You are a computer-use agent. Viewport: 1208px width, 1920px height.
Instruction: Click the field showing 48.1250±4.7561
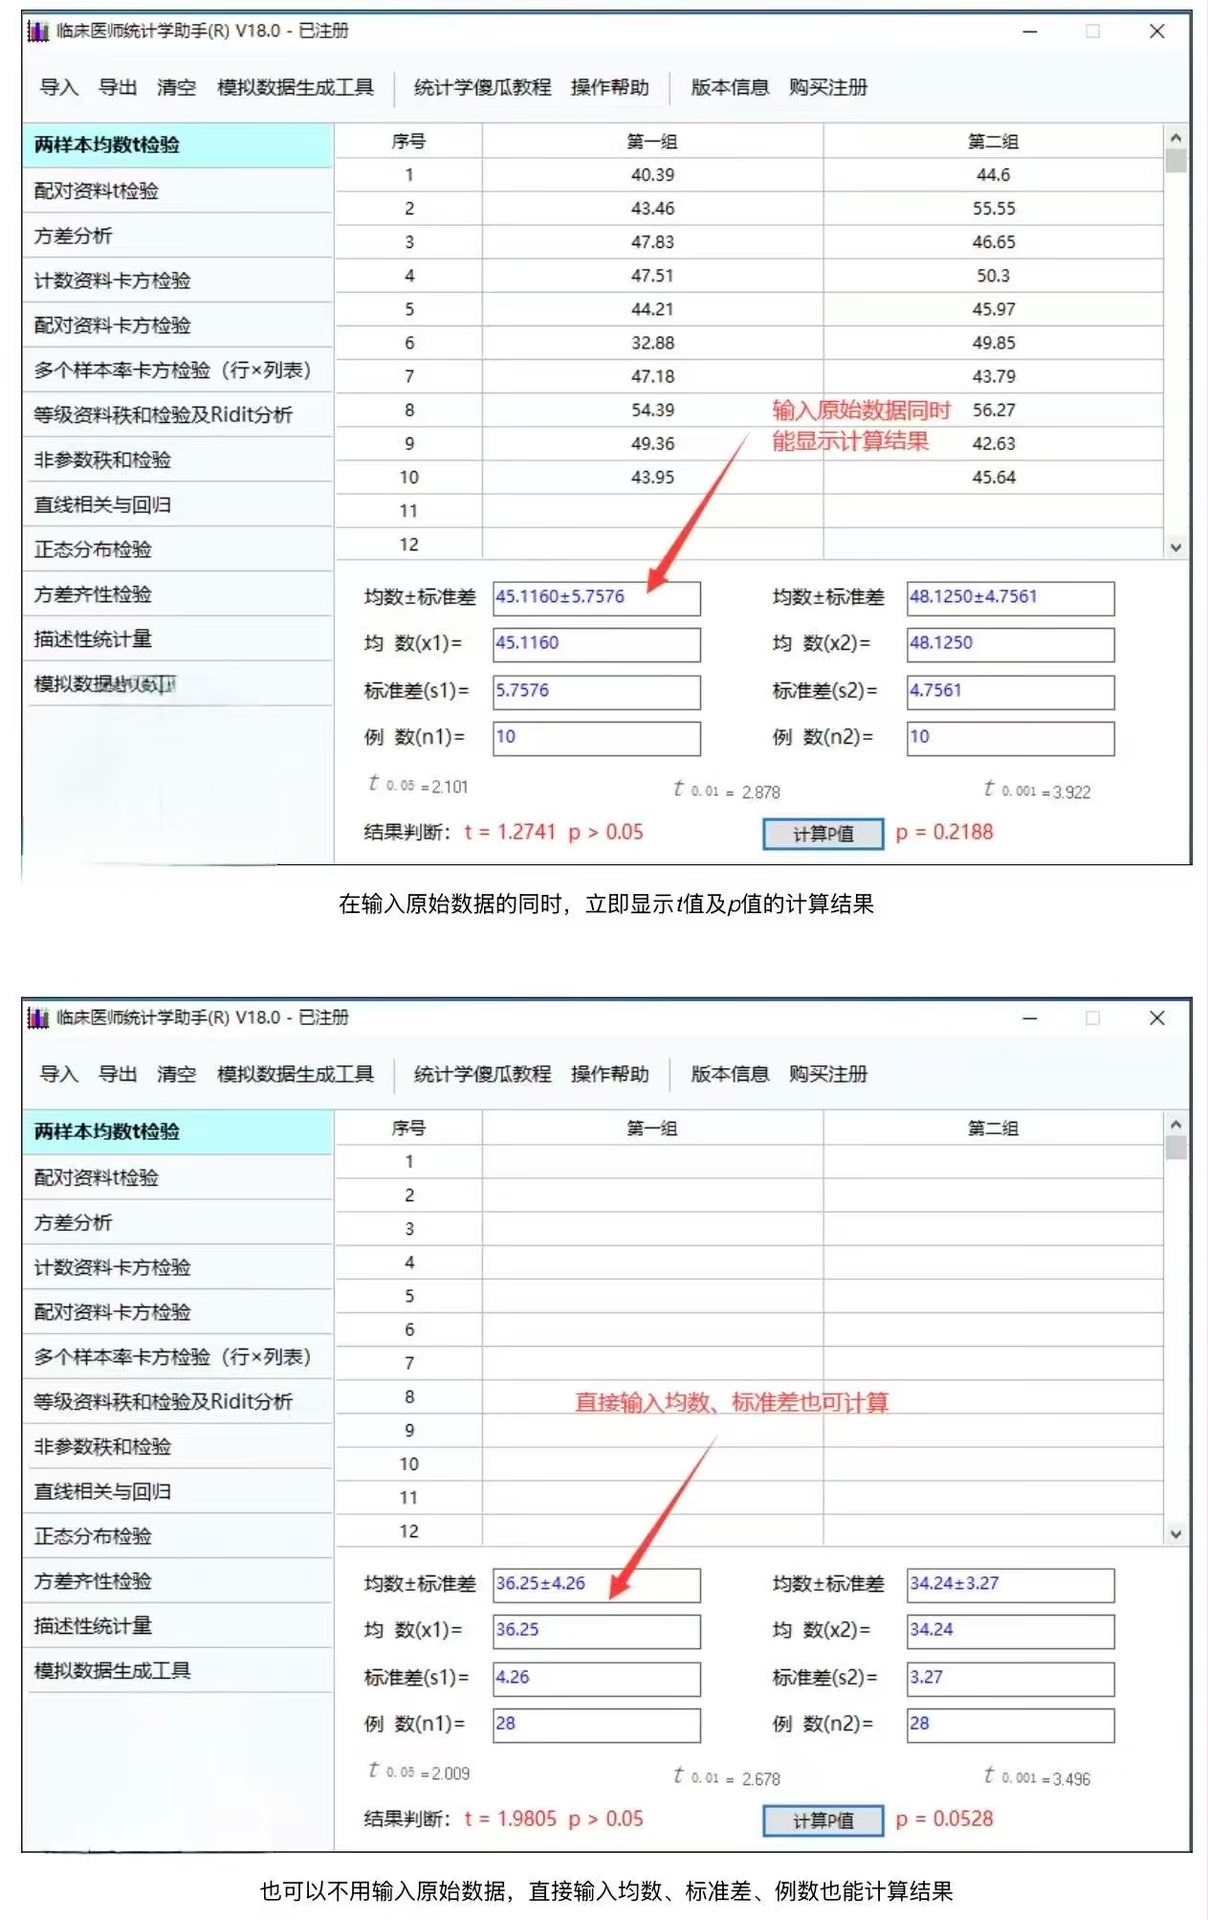pyautogui.click(x=1010, y=598)
